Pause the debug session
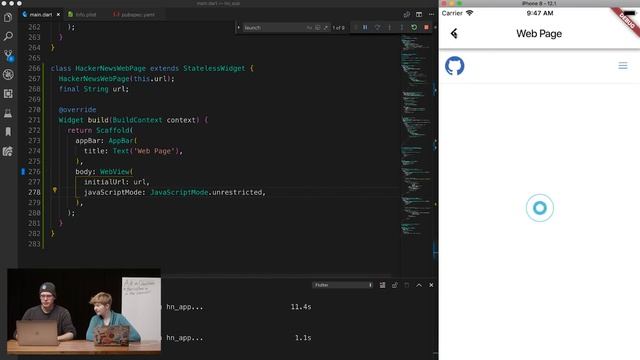 (365, 27)
